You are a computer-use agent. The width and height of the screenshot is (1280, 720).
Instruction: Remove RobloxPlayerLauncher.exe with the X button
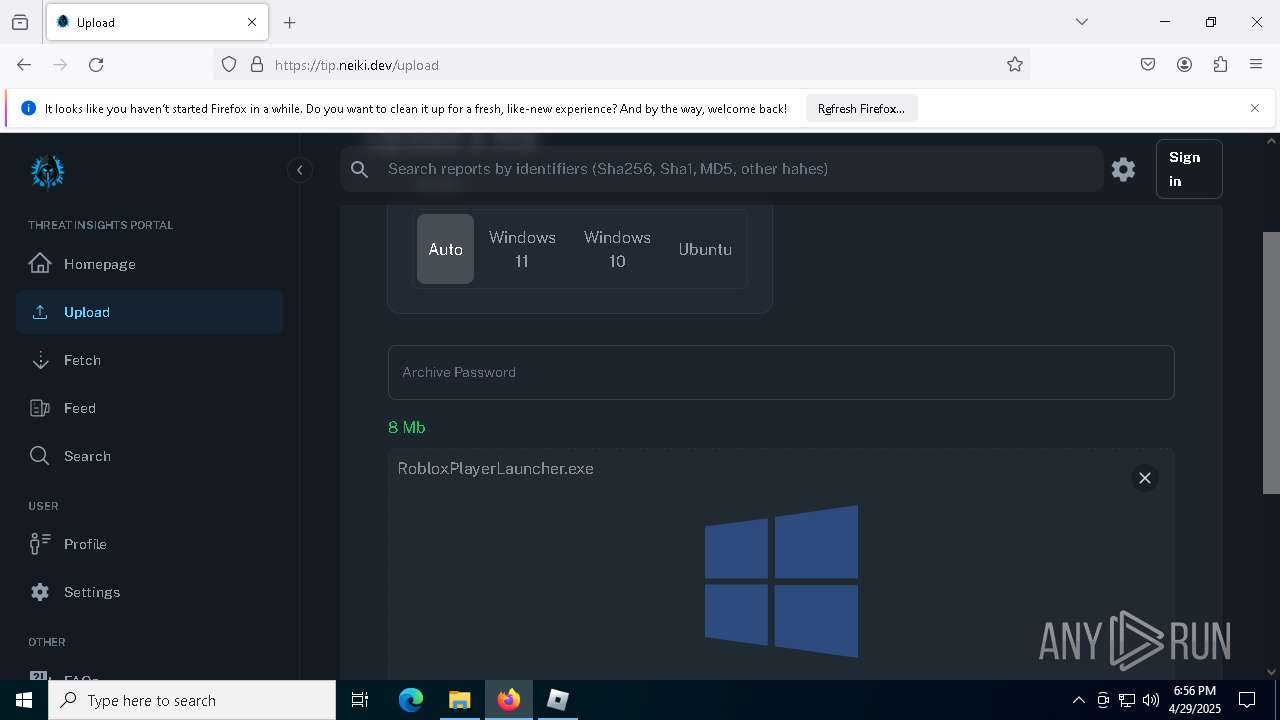1145,478
